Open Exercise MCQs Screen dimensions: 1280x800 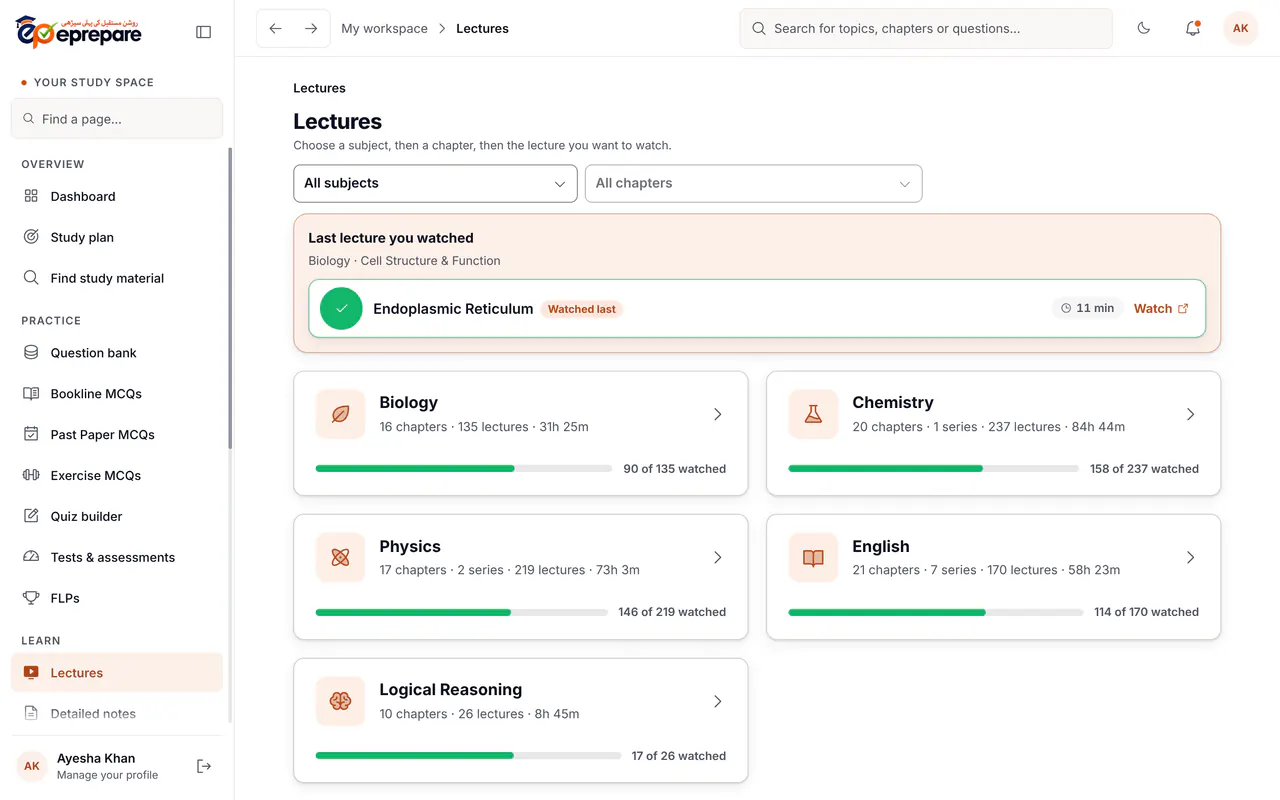click(x=117, y=476)
